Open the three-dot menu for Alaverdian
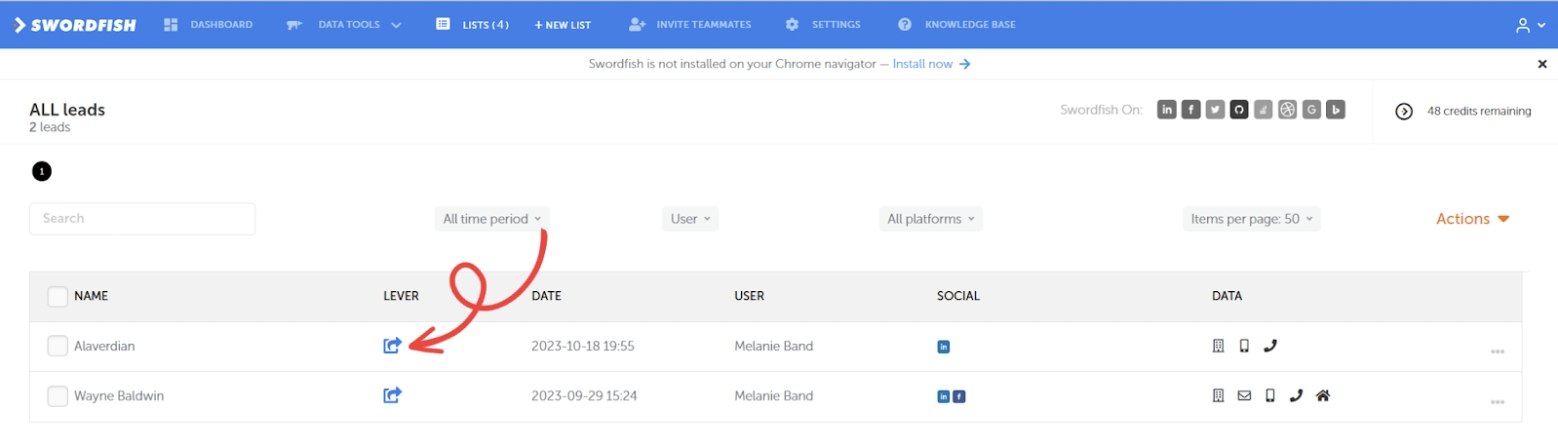Image resolution: width=1558 pixels, height=434 pixels. (1497, 351)
